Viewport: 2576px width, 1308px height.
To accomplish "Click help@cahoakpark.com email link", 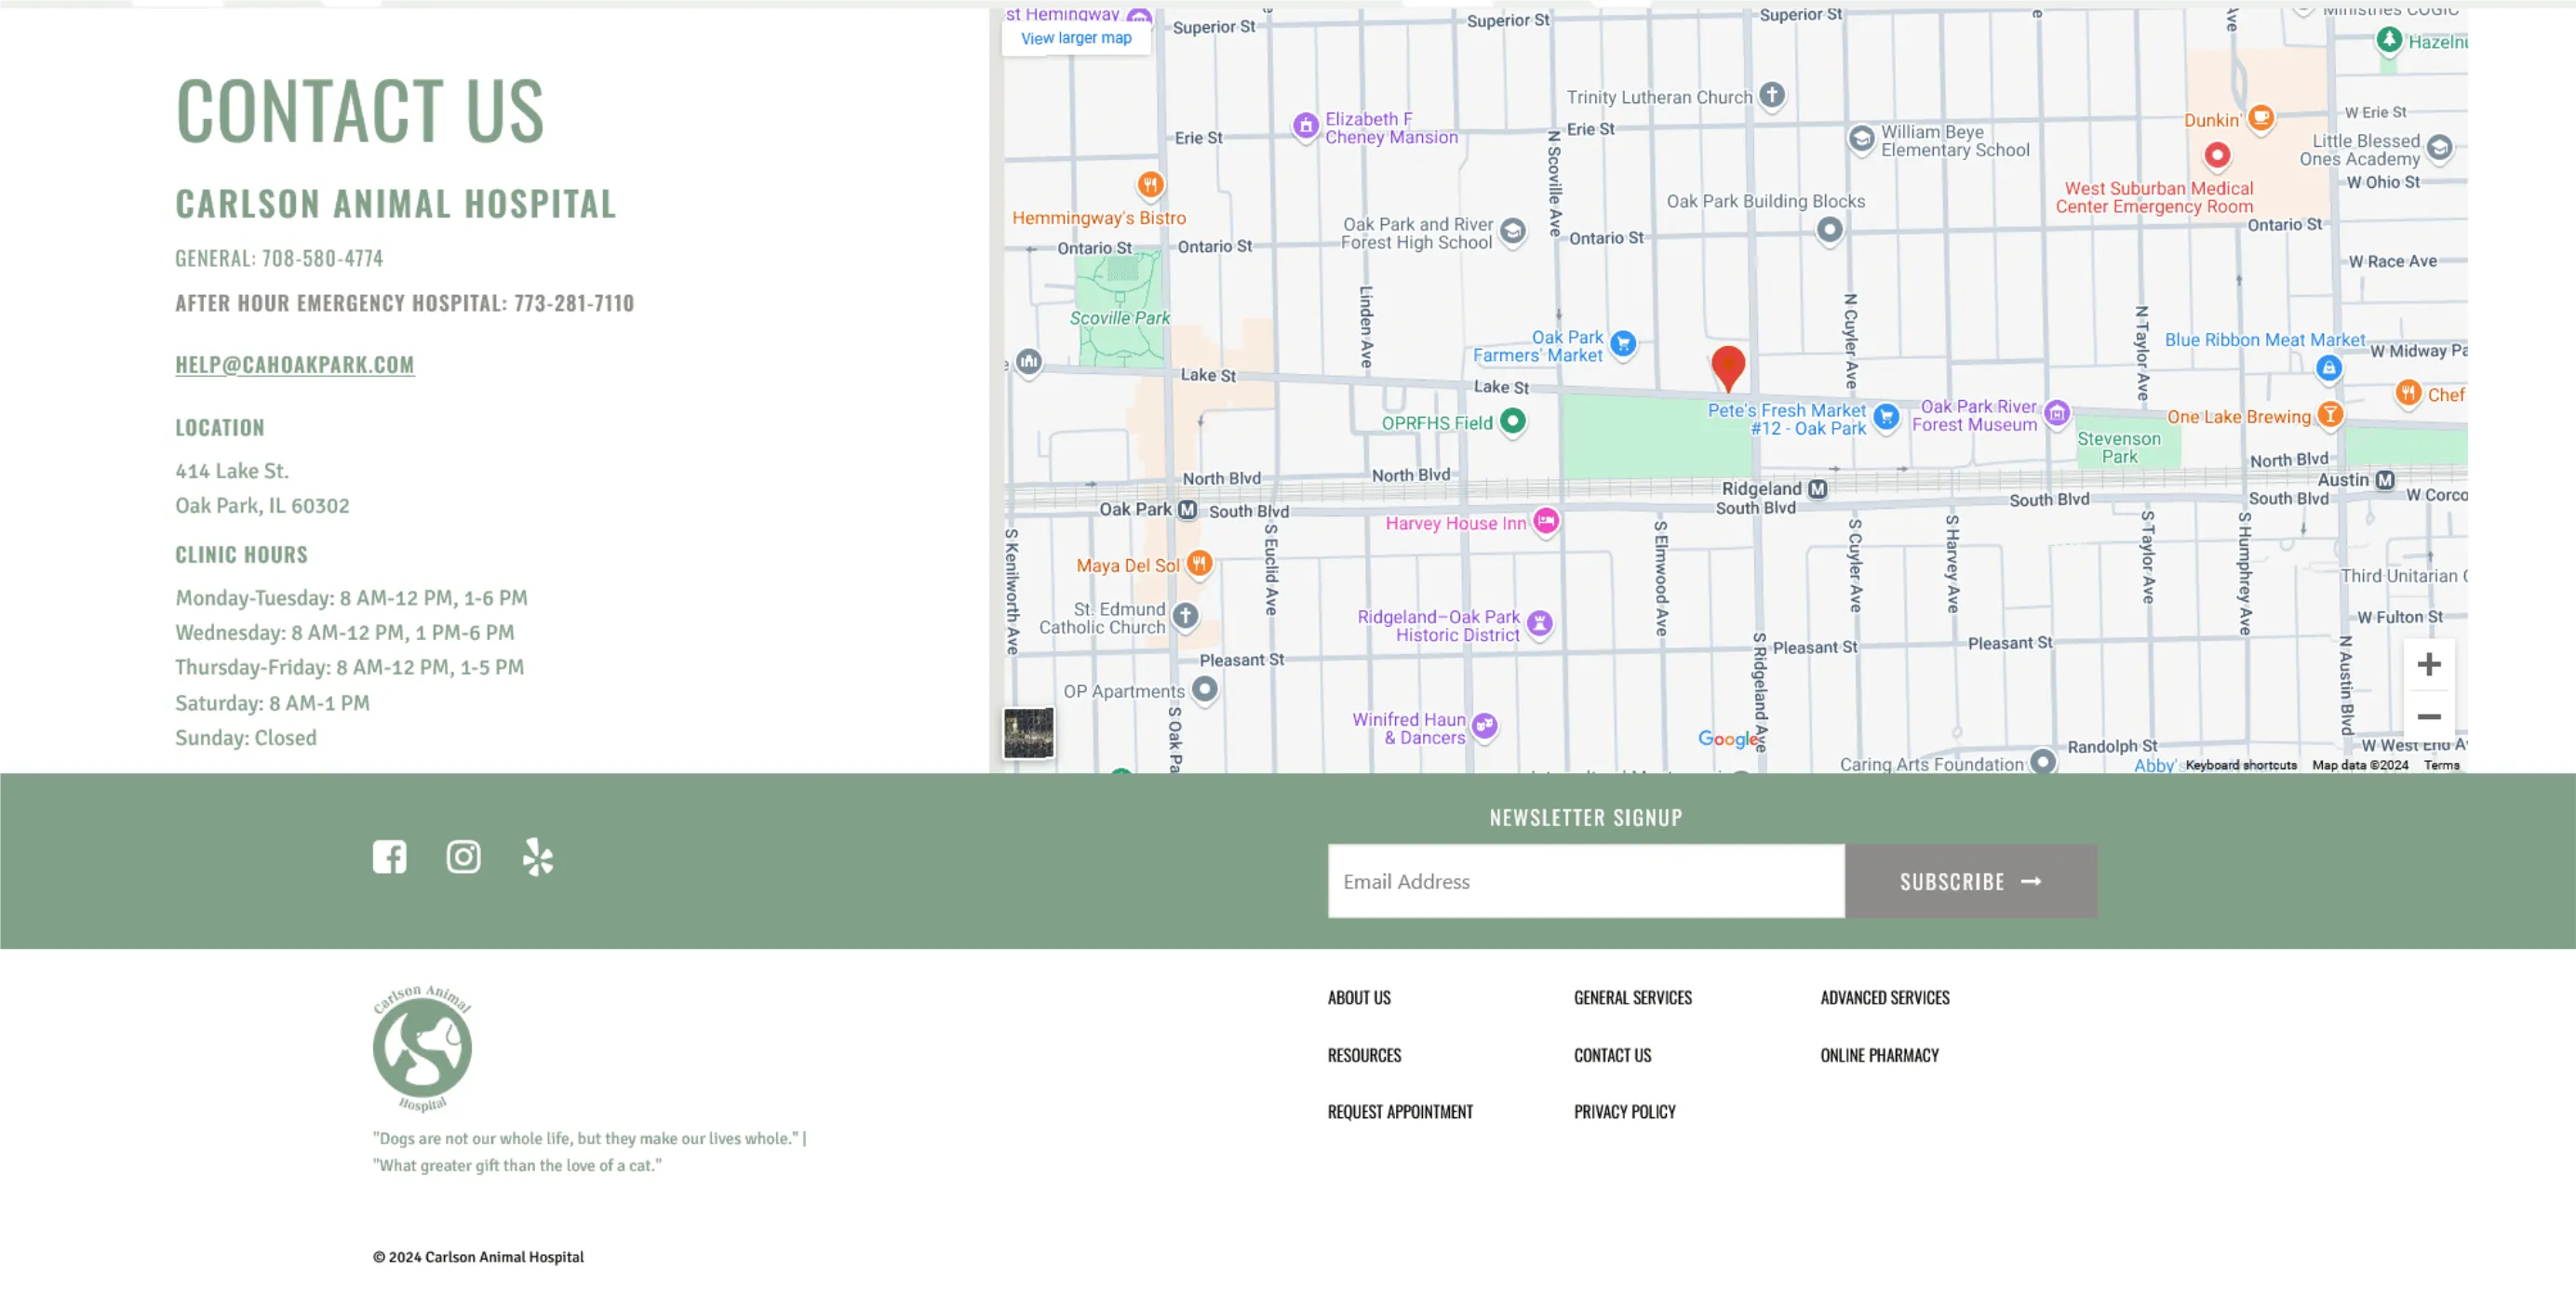I will pyautogui.click(x=295, y=365).
